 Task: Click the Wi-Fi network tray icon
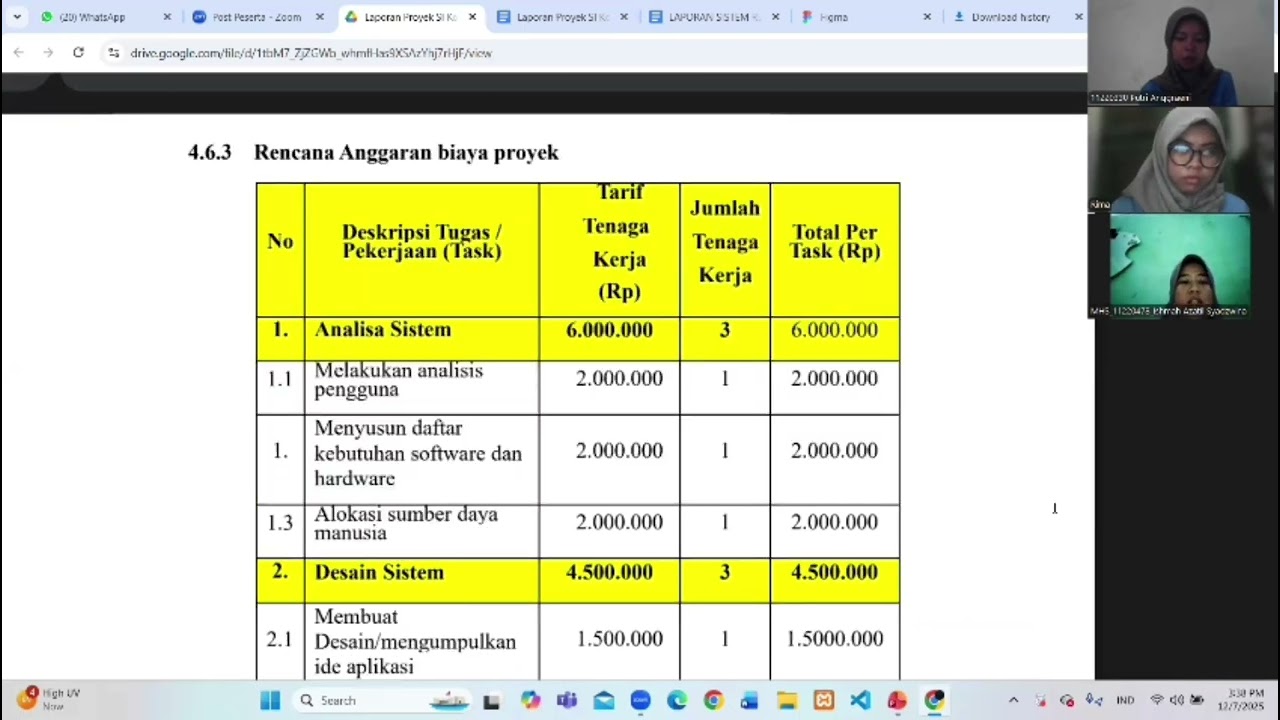pos(1157,700)
